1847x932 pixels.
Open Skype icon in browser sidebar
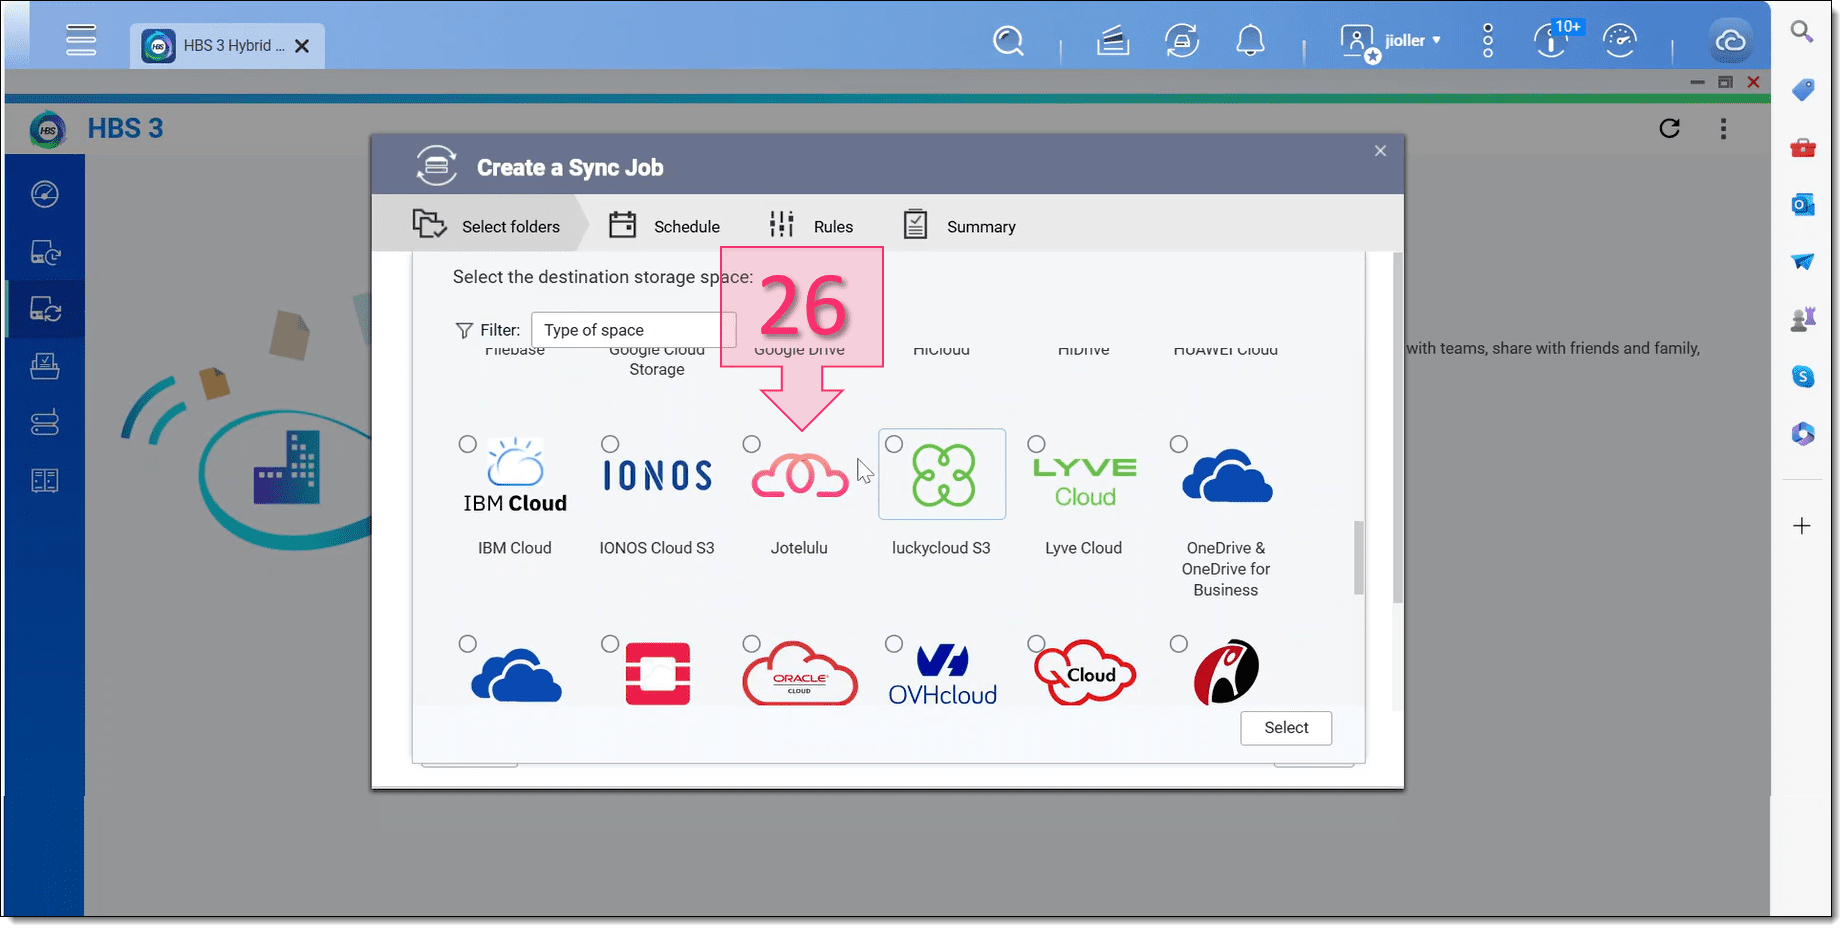1802,377
